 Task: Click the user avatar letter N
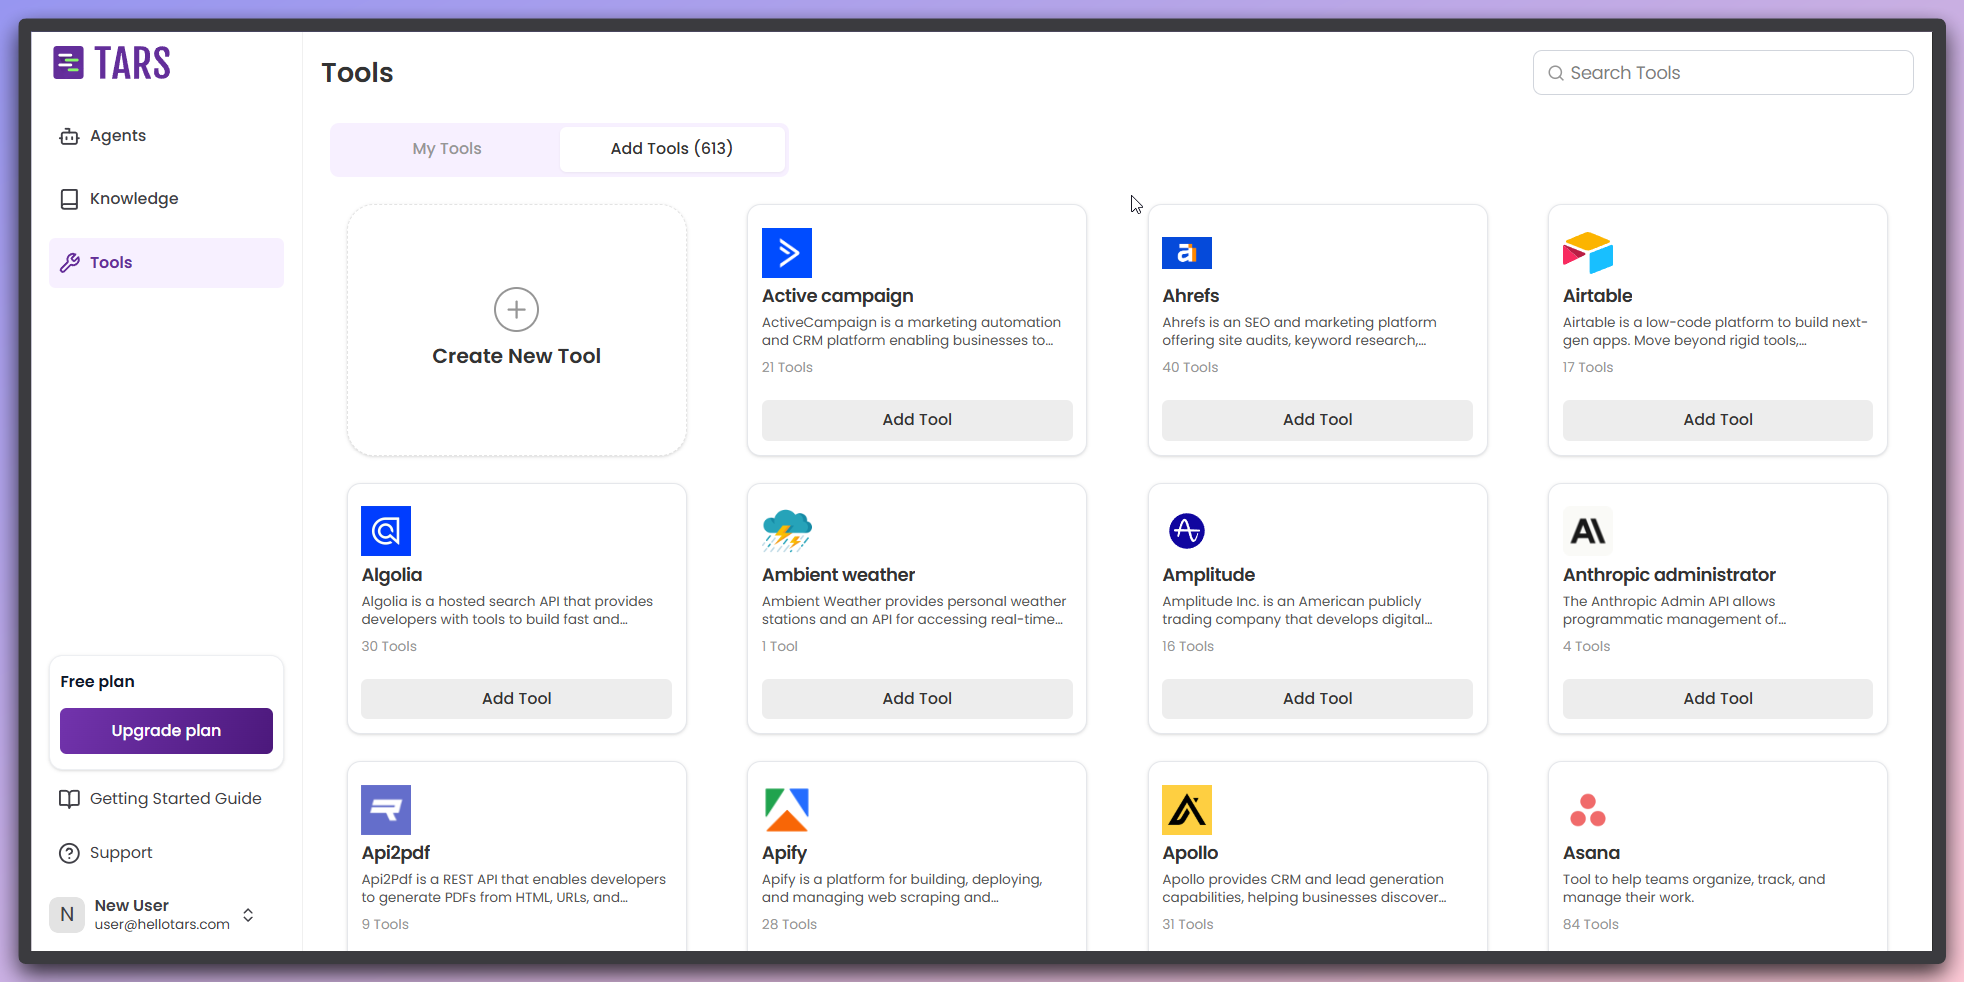(67, 914)
